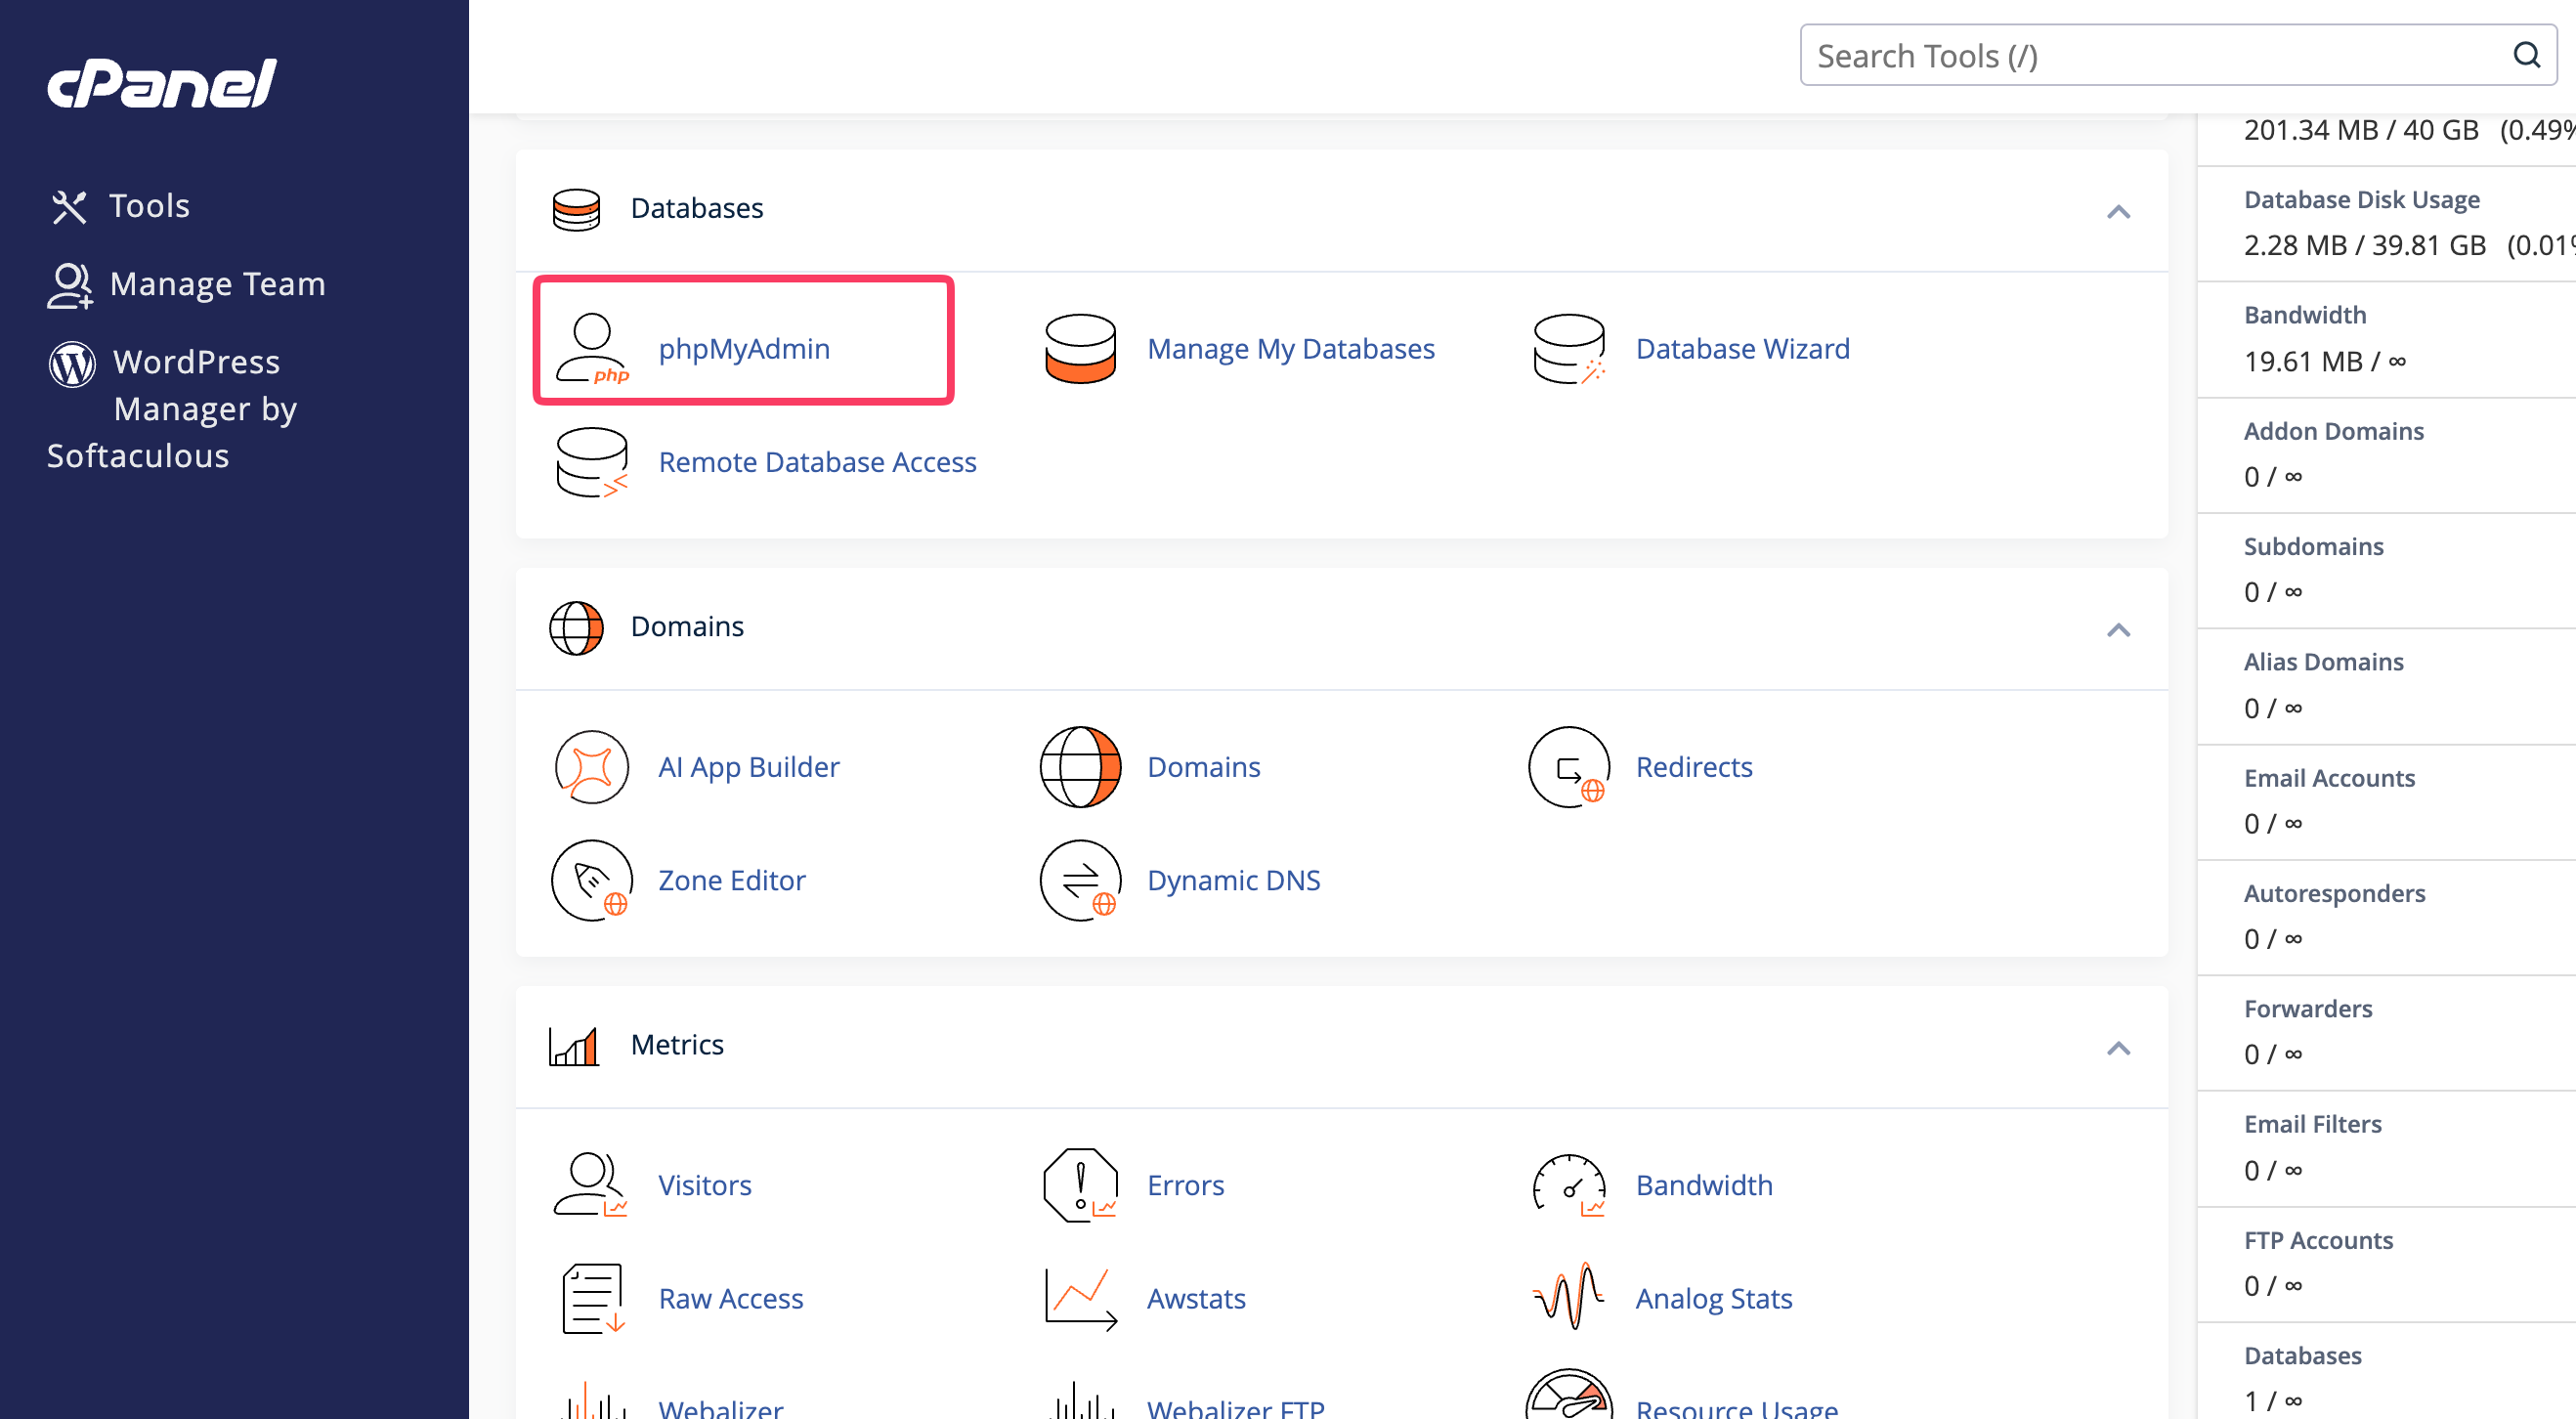
Task: Click the Metrics section bar chart icon
Action: (574, 1046)
